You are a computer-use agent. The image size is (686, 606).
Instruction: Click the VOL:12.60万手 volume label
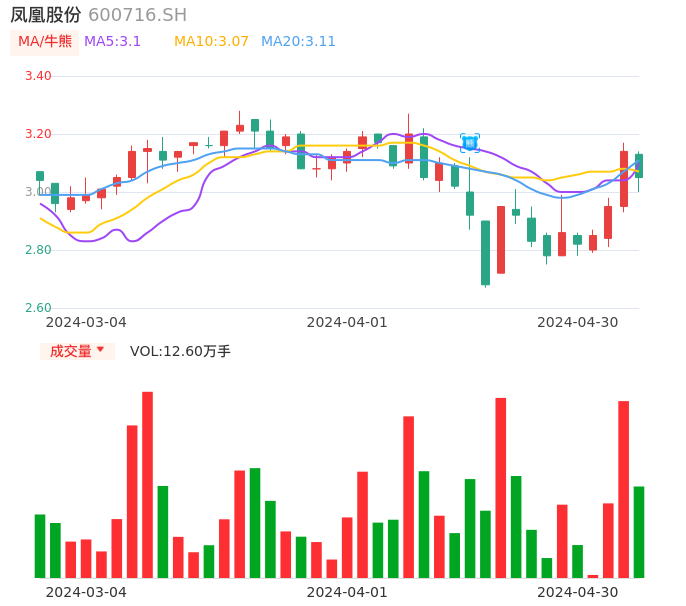pyautogui.click(x=180, y=351)
